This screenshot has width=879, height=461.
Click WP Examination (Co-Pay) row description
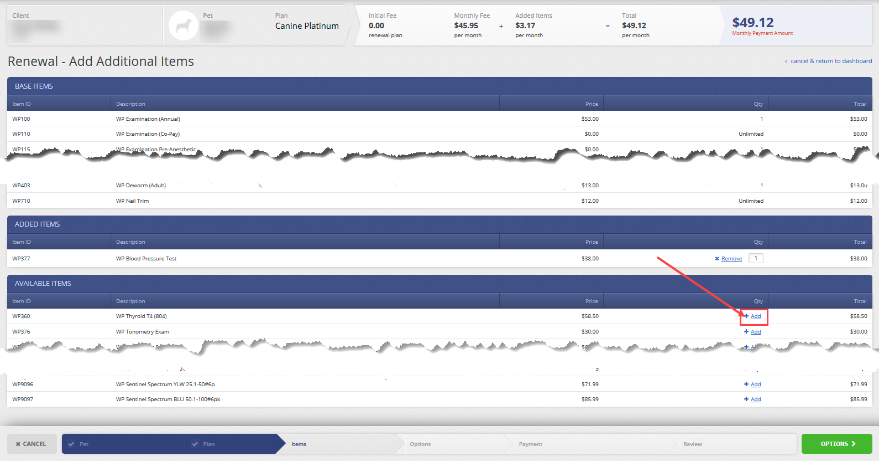click(x=148, y=134)
